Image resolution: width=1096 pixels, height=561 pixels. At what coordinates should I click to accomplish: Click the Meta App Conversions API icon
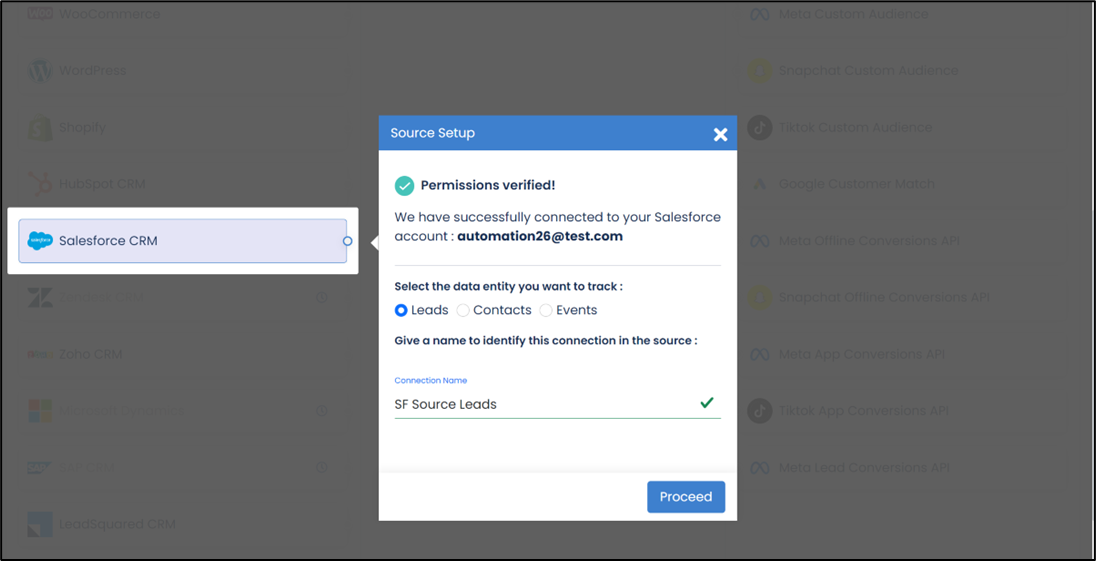click(760, 354)
